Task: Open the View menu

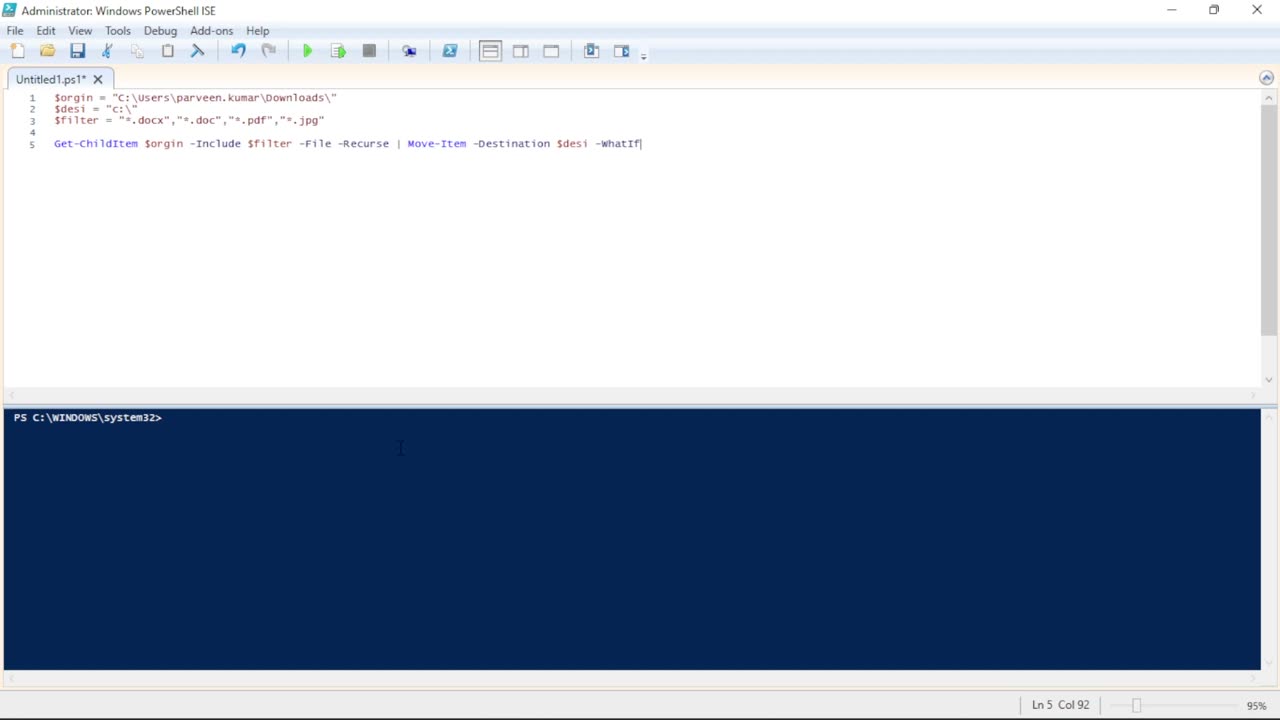Action: pos(80,31)
